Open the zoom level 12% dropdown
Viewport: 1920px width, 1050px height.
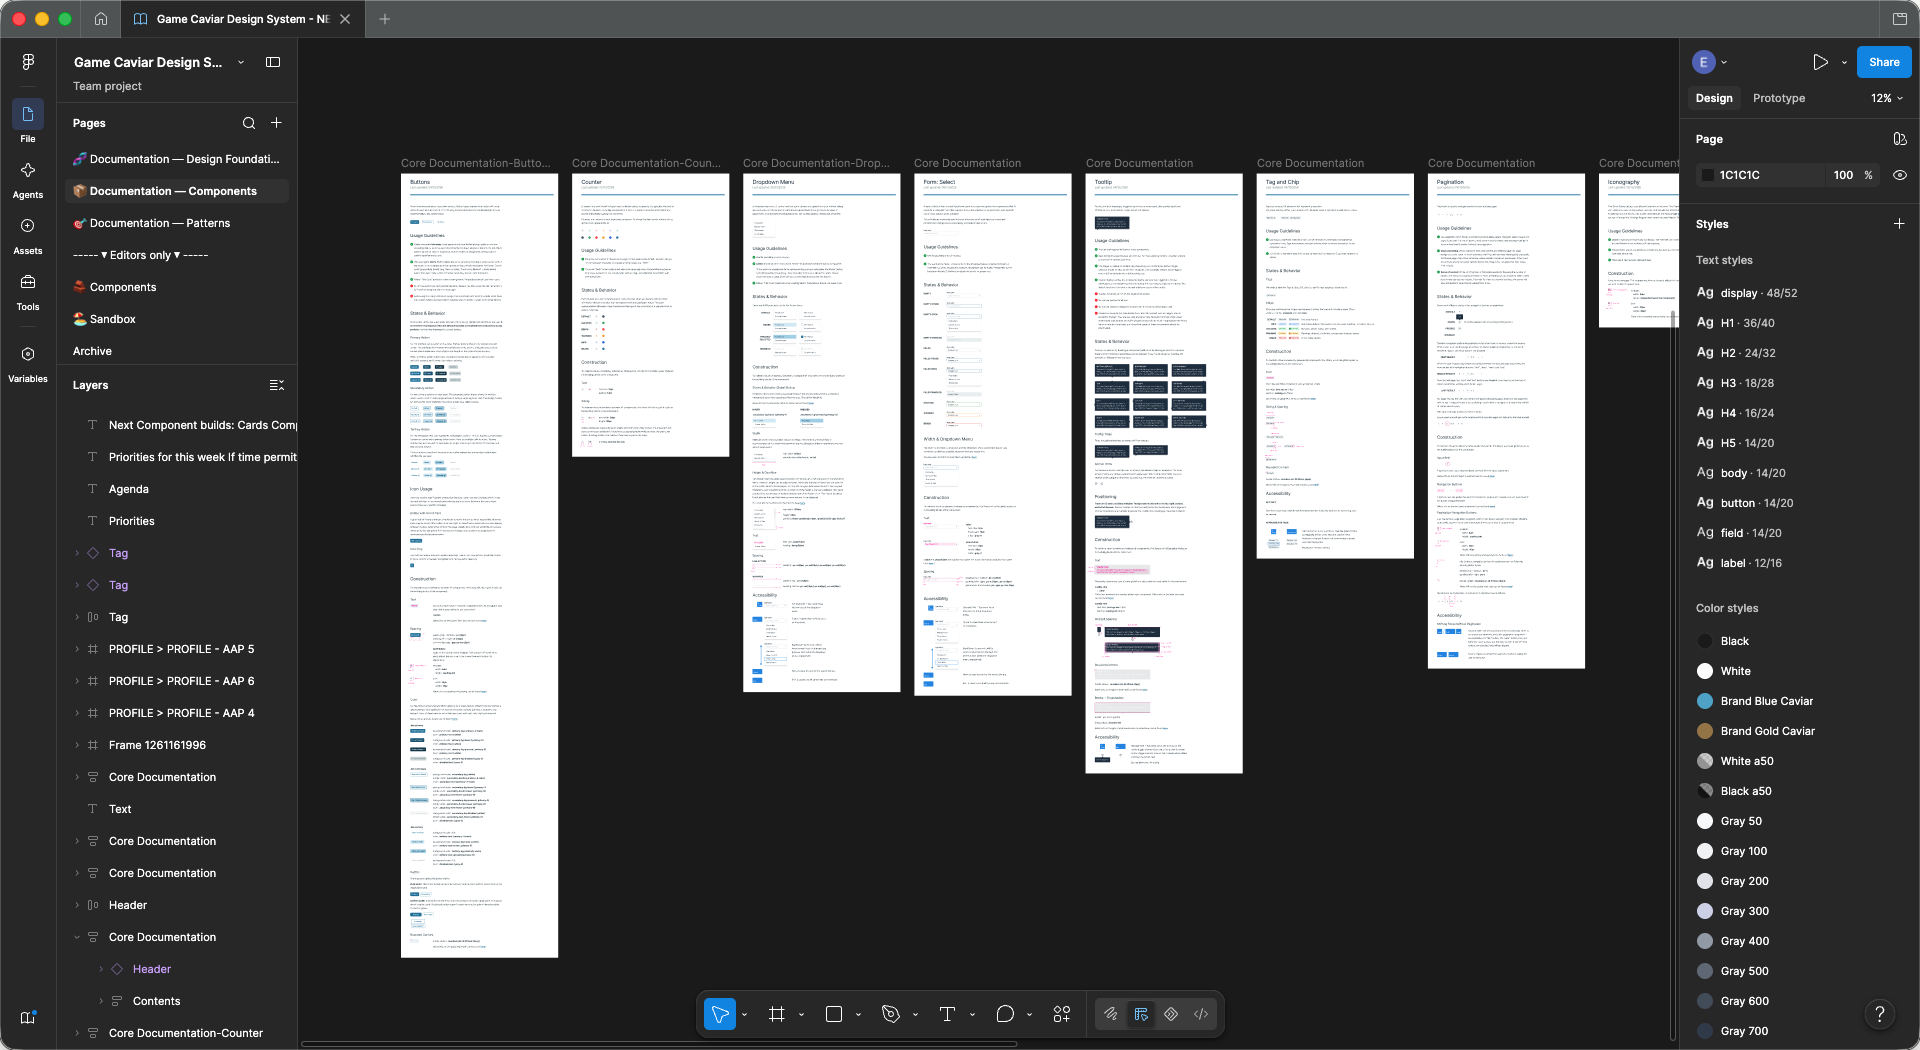1887,98
